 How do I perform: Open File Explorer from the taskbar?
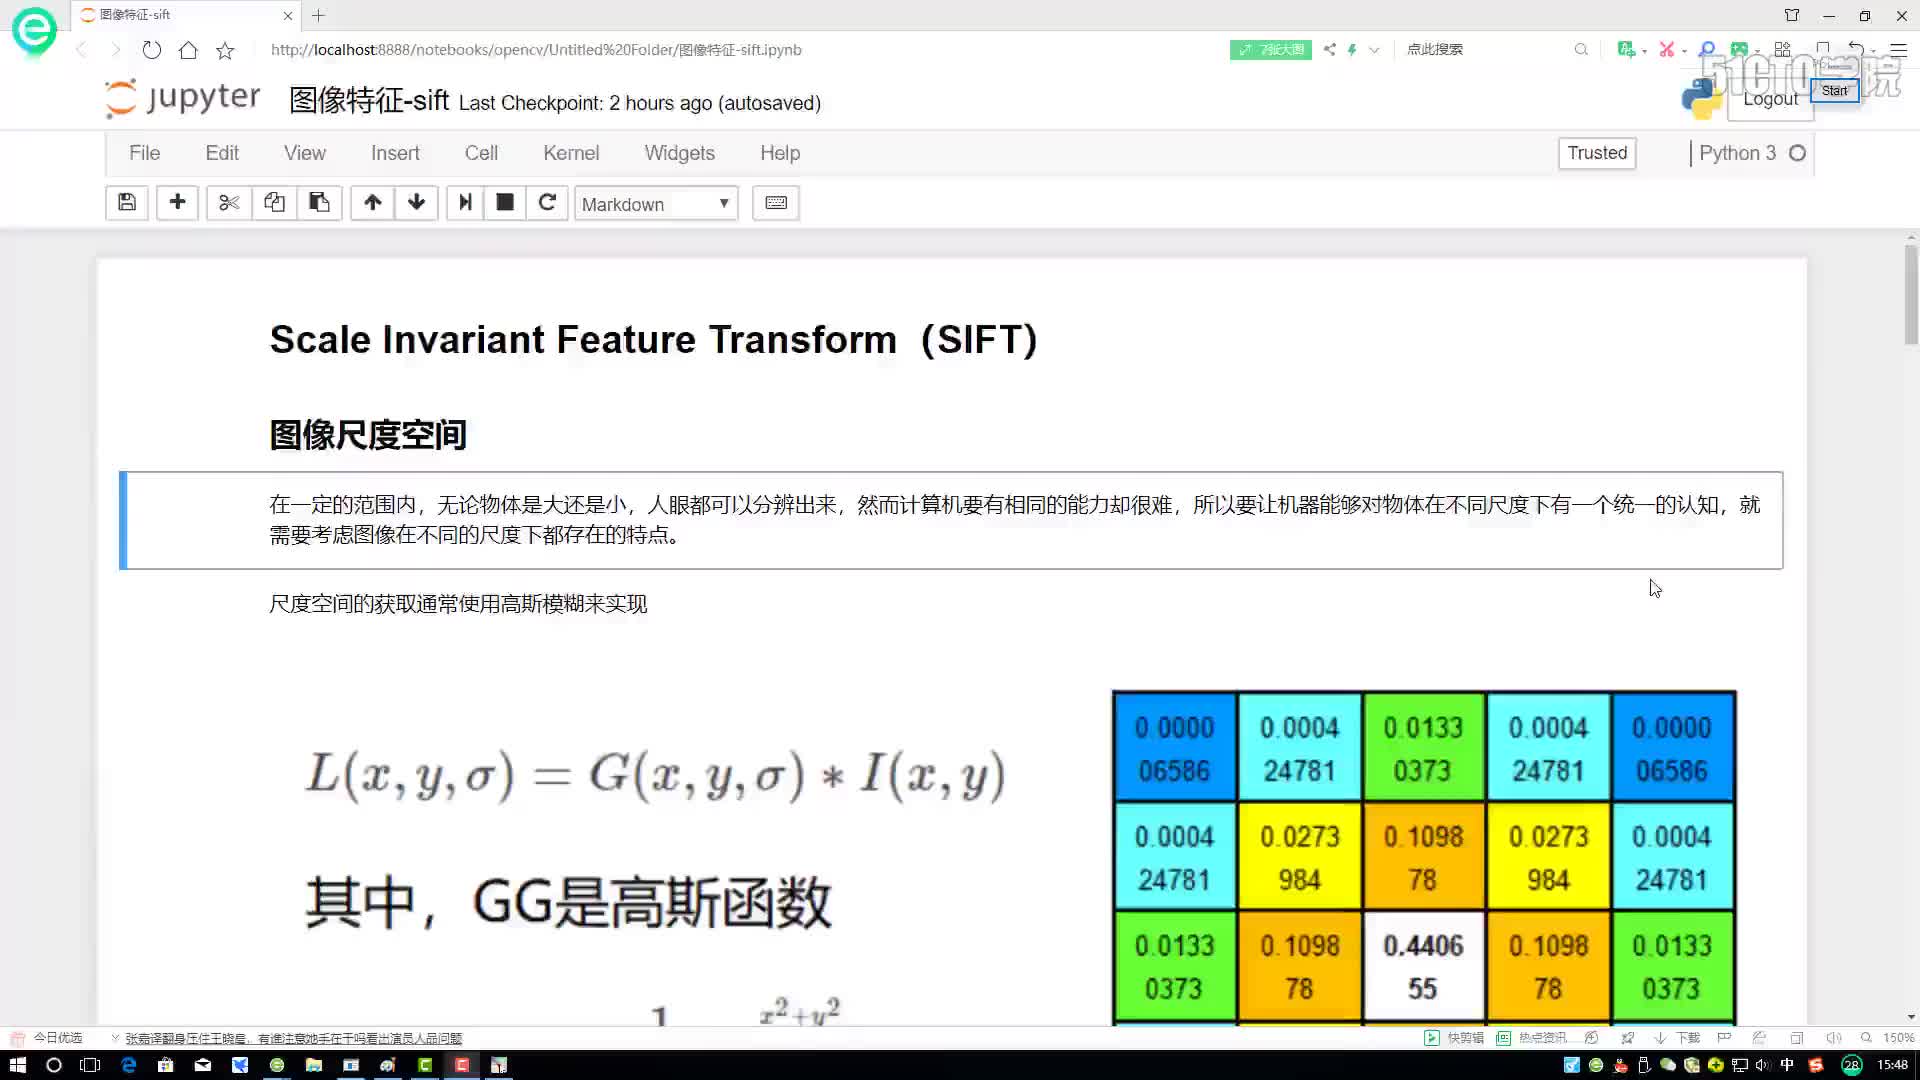pos(313,1065)
